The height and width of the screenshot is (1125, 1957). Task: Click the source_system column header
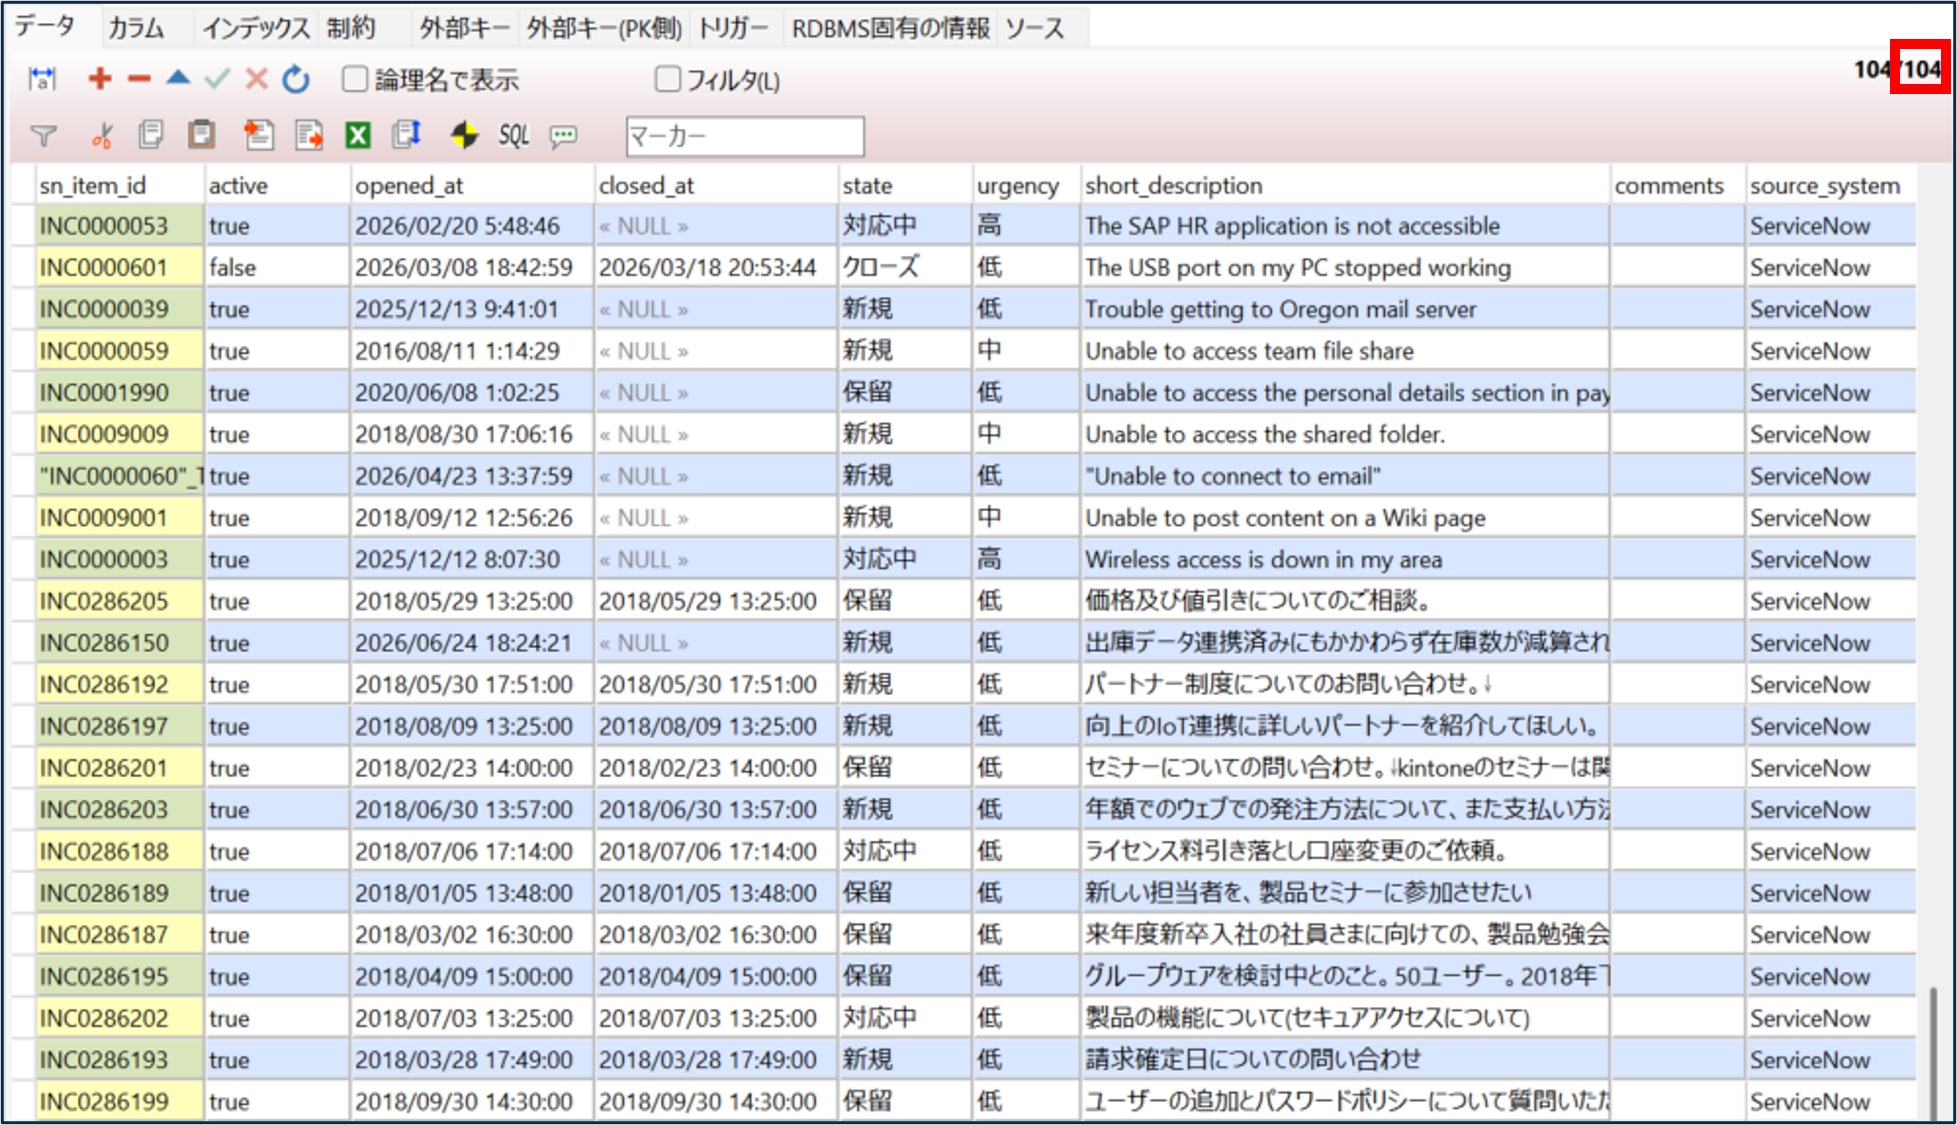point(1830,186)
